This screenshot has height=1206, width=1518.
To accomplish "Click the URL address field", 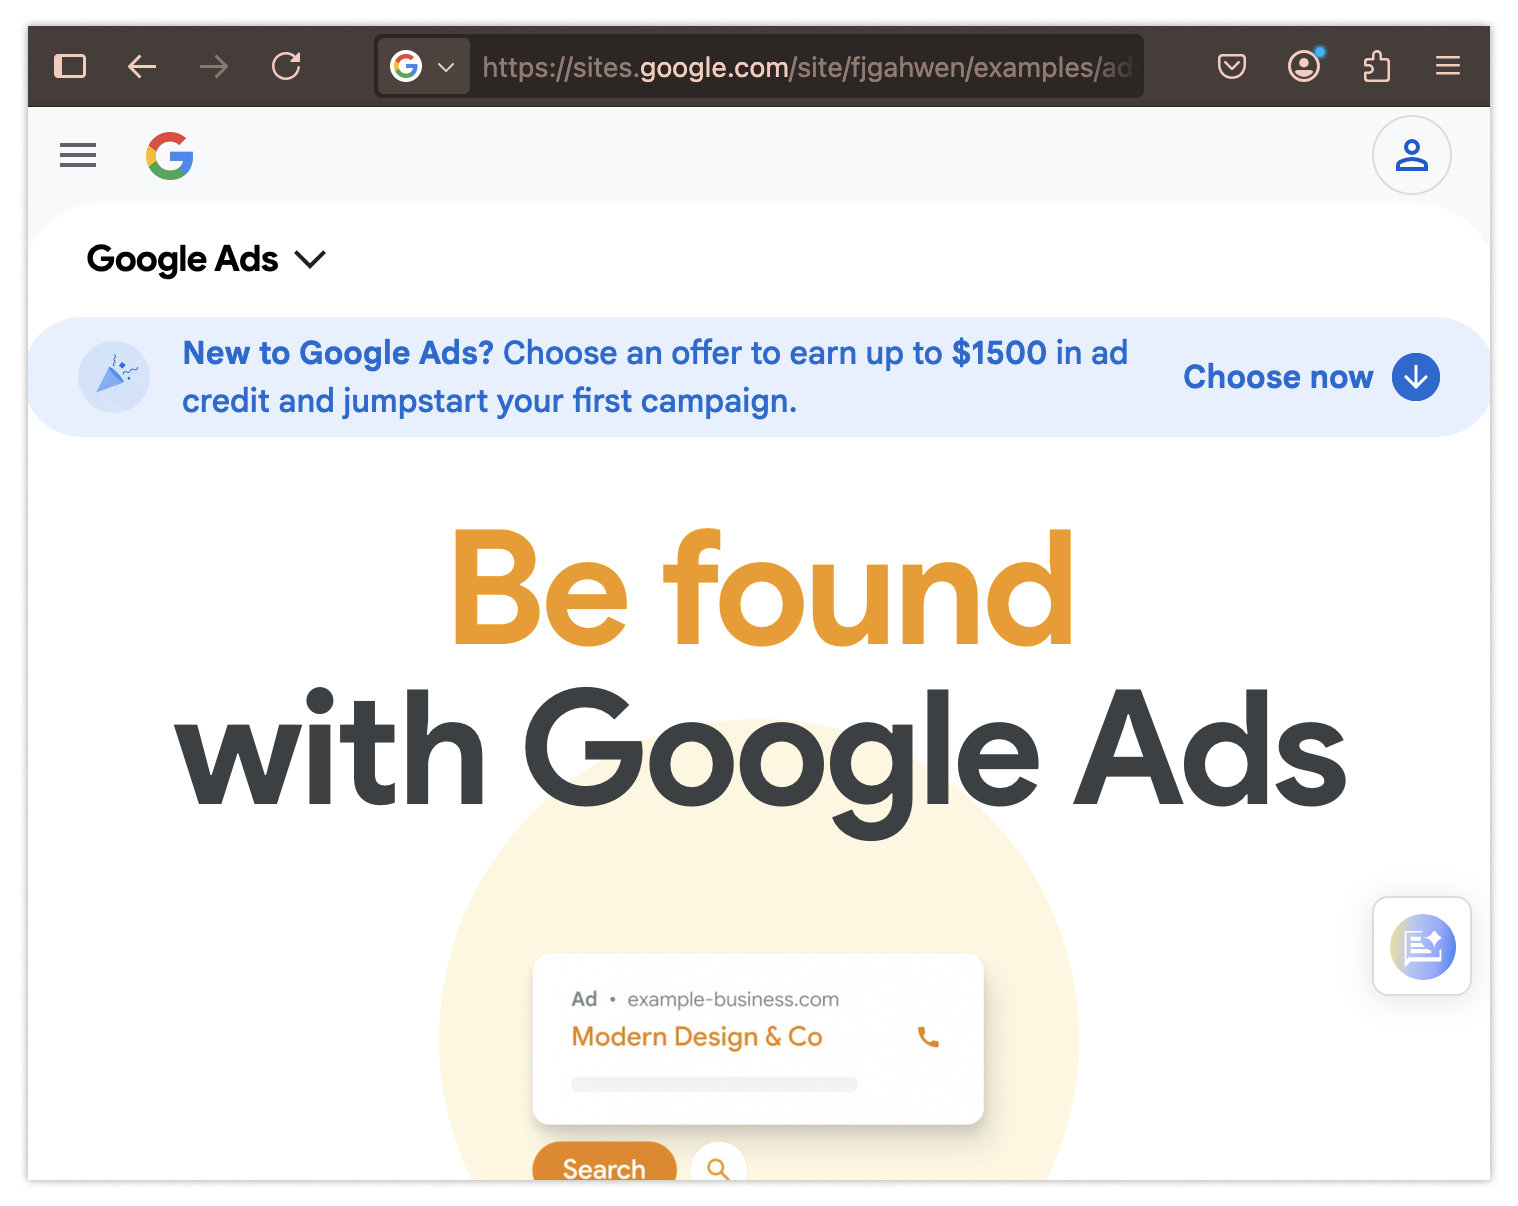I will (x=806, y=67).
